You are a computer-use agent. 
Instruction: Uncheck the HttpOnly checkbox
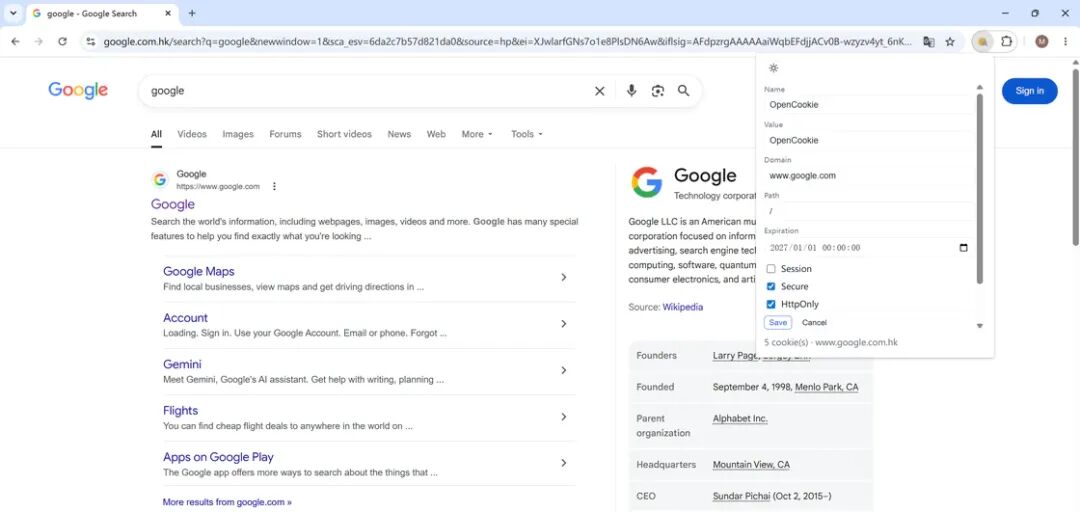pyautogui.click(x=771, y=304)
